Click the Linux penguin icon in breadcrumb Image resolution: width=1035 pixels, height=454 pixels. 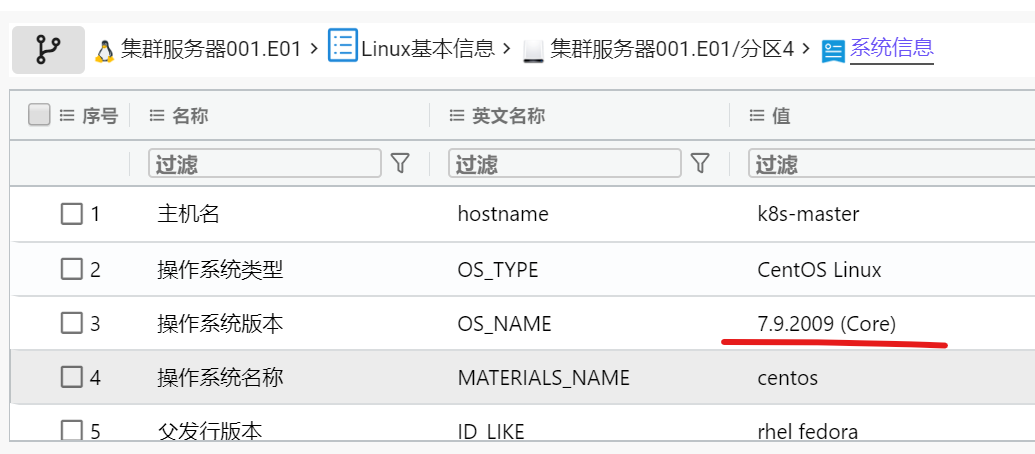click(x=104, y=51)
